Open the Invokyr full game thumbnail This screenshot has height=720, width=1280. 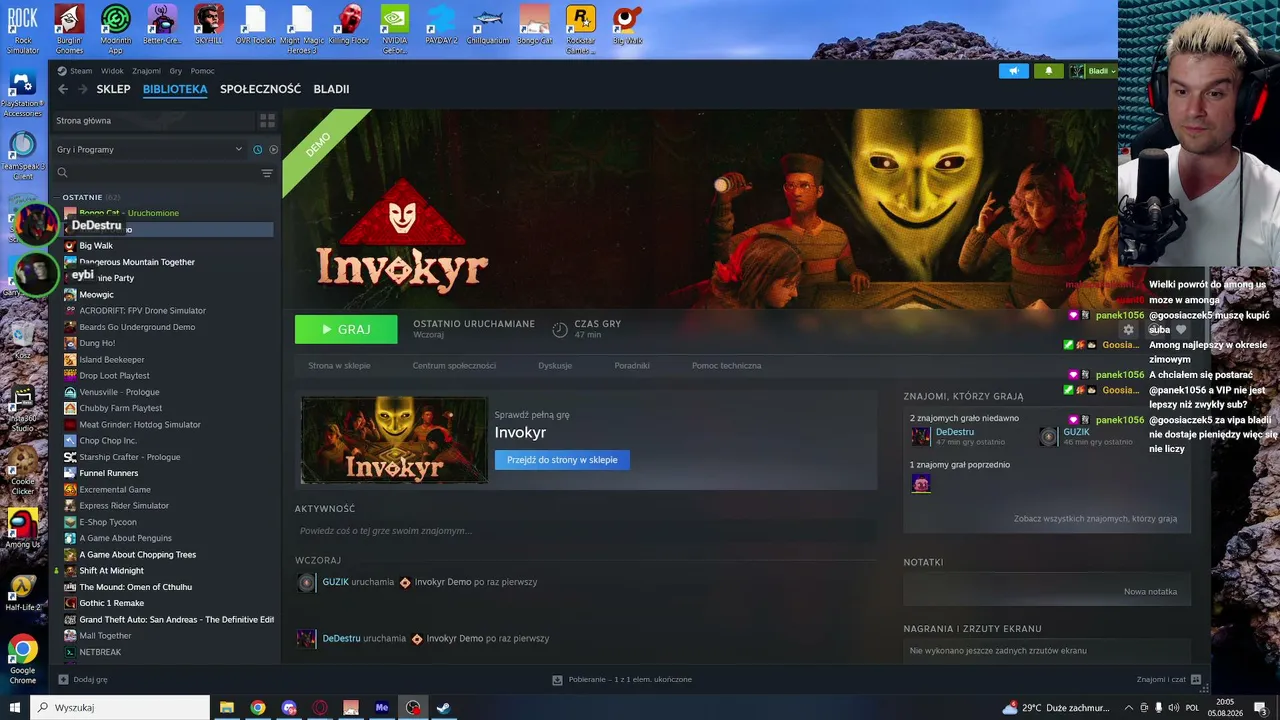[394, 440]
